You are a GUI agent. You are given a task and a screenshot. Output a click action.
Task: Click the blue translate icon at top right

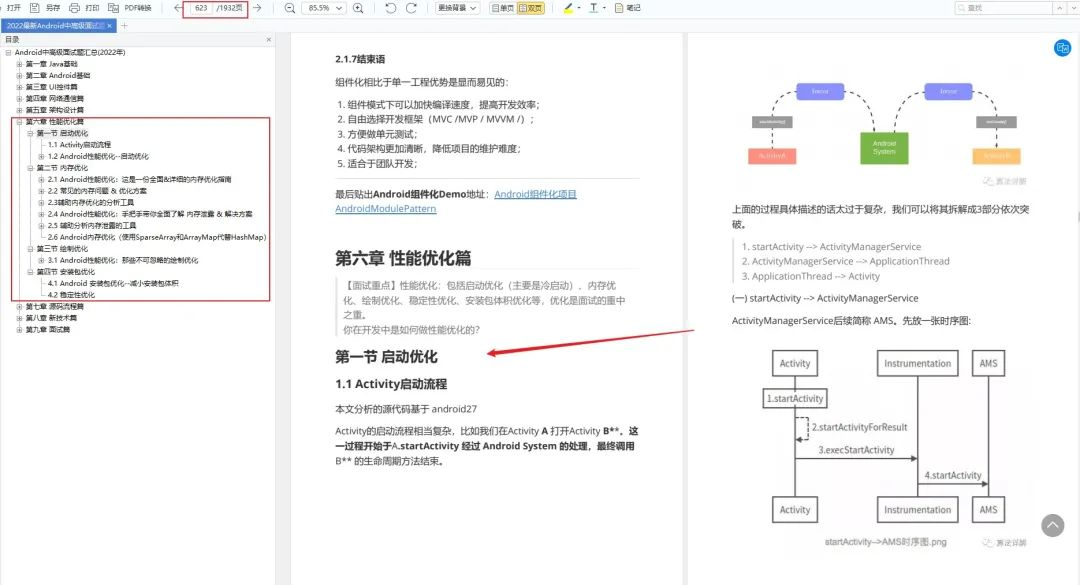(x=1062, y=48)
